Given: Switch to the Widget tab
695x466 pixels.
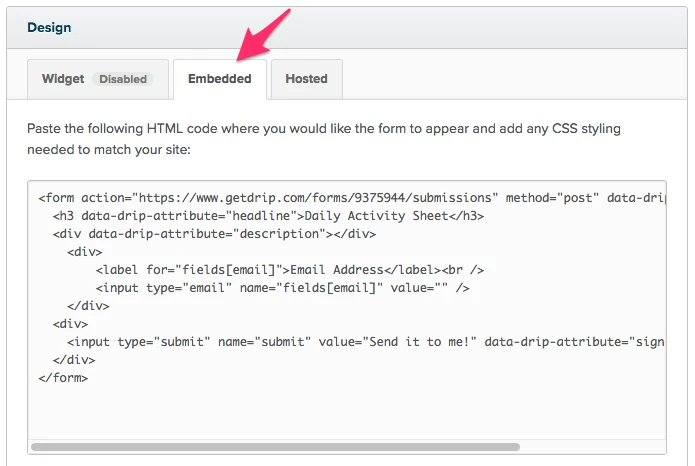Looking at the screenshot, I should coord(98,79).
